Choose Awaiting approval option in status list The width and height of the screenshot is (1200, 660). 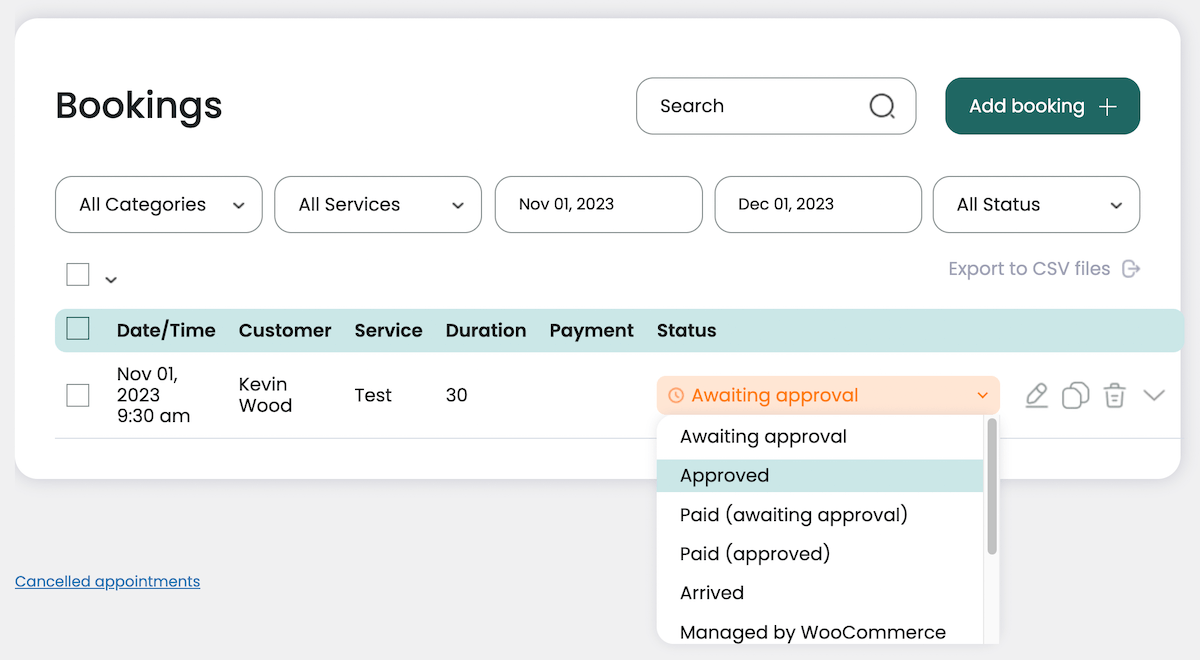click(x=820, y=437)
